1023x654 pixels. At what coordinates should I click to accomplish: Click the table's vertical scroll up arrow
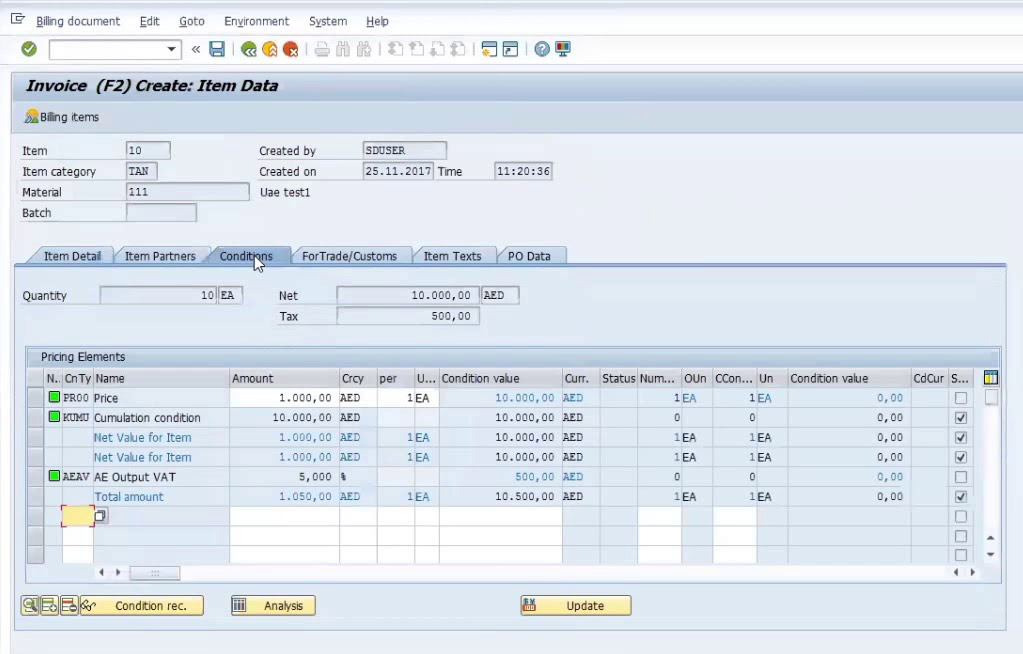pyautogui.click(x=990, y=538)
